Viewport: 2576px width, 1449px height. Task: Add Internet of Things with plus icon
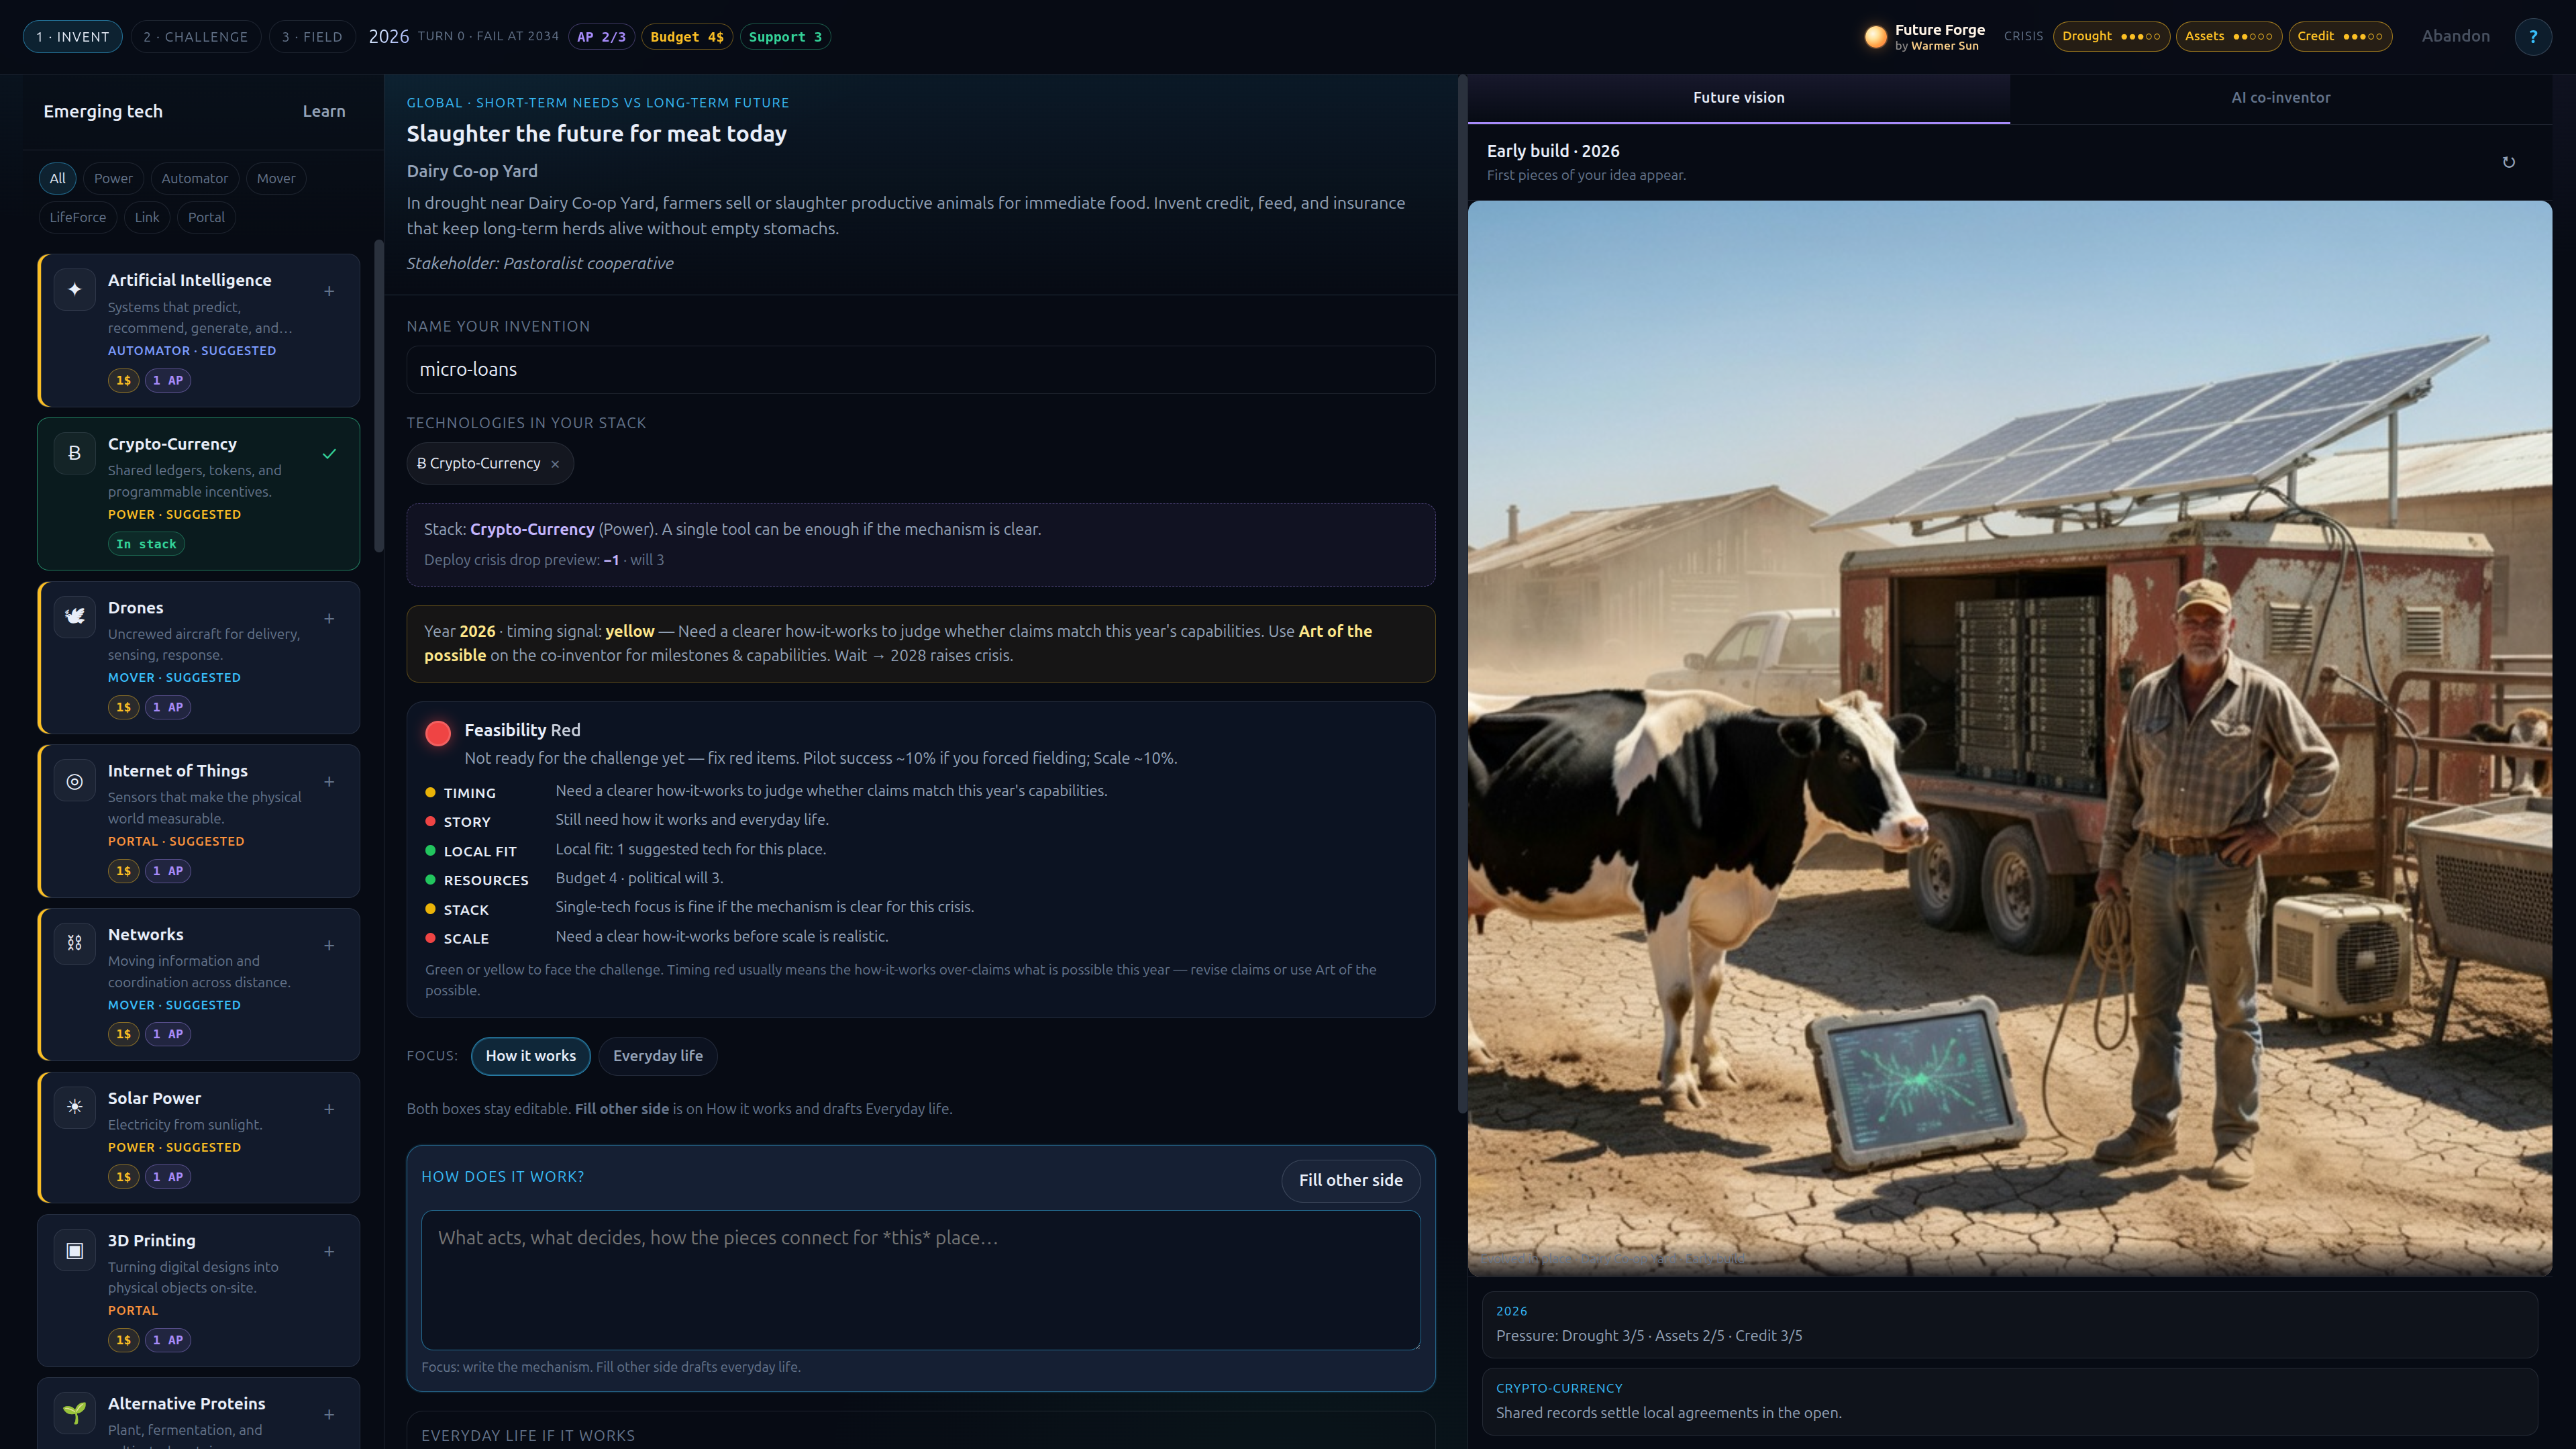pos(329,782)
